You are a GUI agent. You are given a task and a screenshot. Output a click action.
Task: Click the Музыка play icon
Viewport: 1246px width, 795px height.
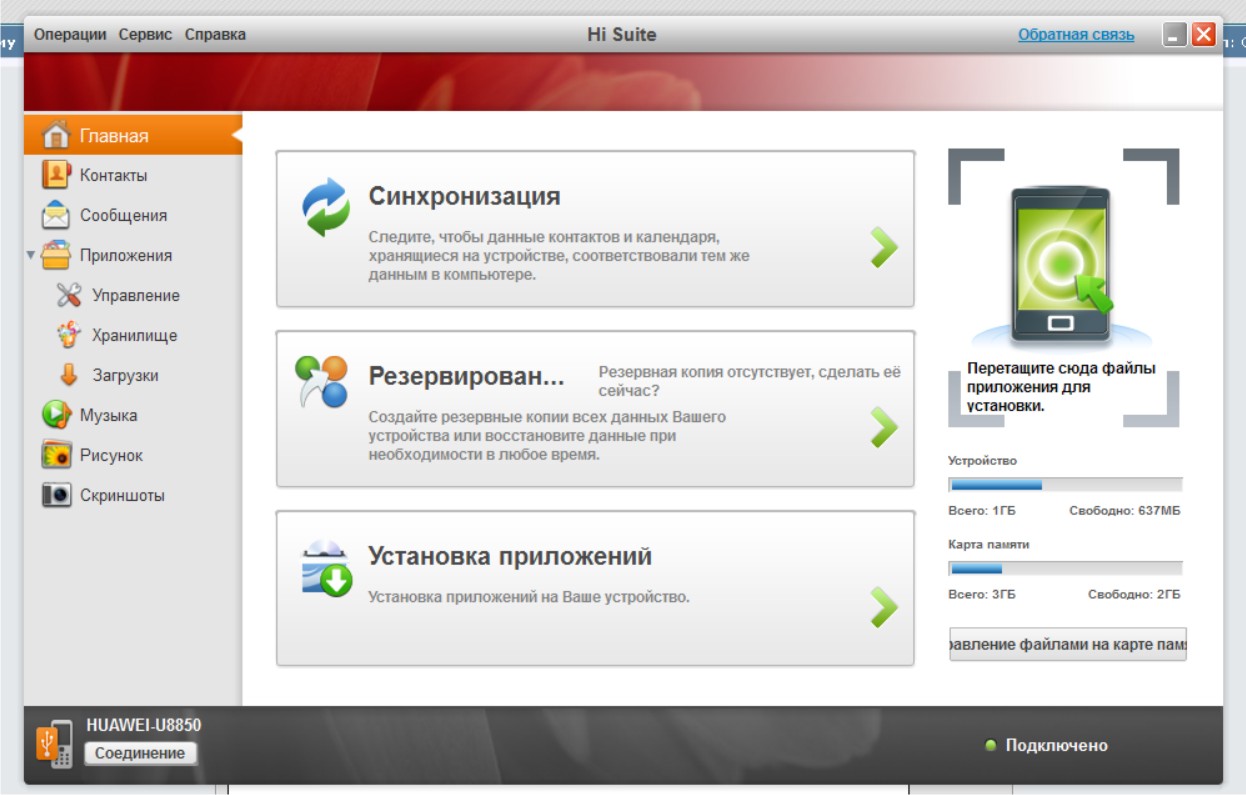56,415
